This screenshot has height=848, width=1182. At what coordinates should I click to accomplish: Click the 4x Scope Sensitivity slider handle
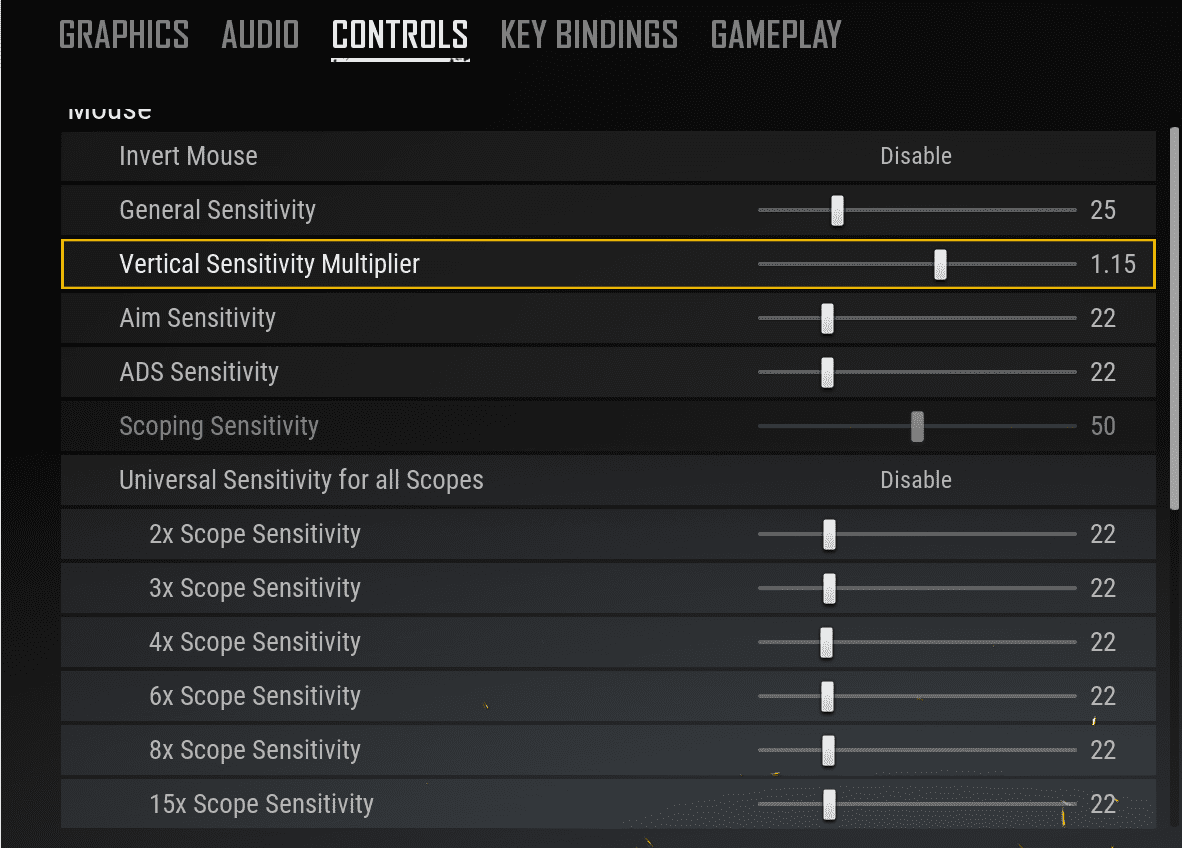coord(827,642)
